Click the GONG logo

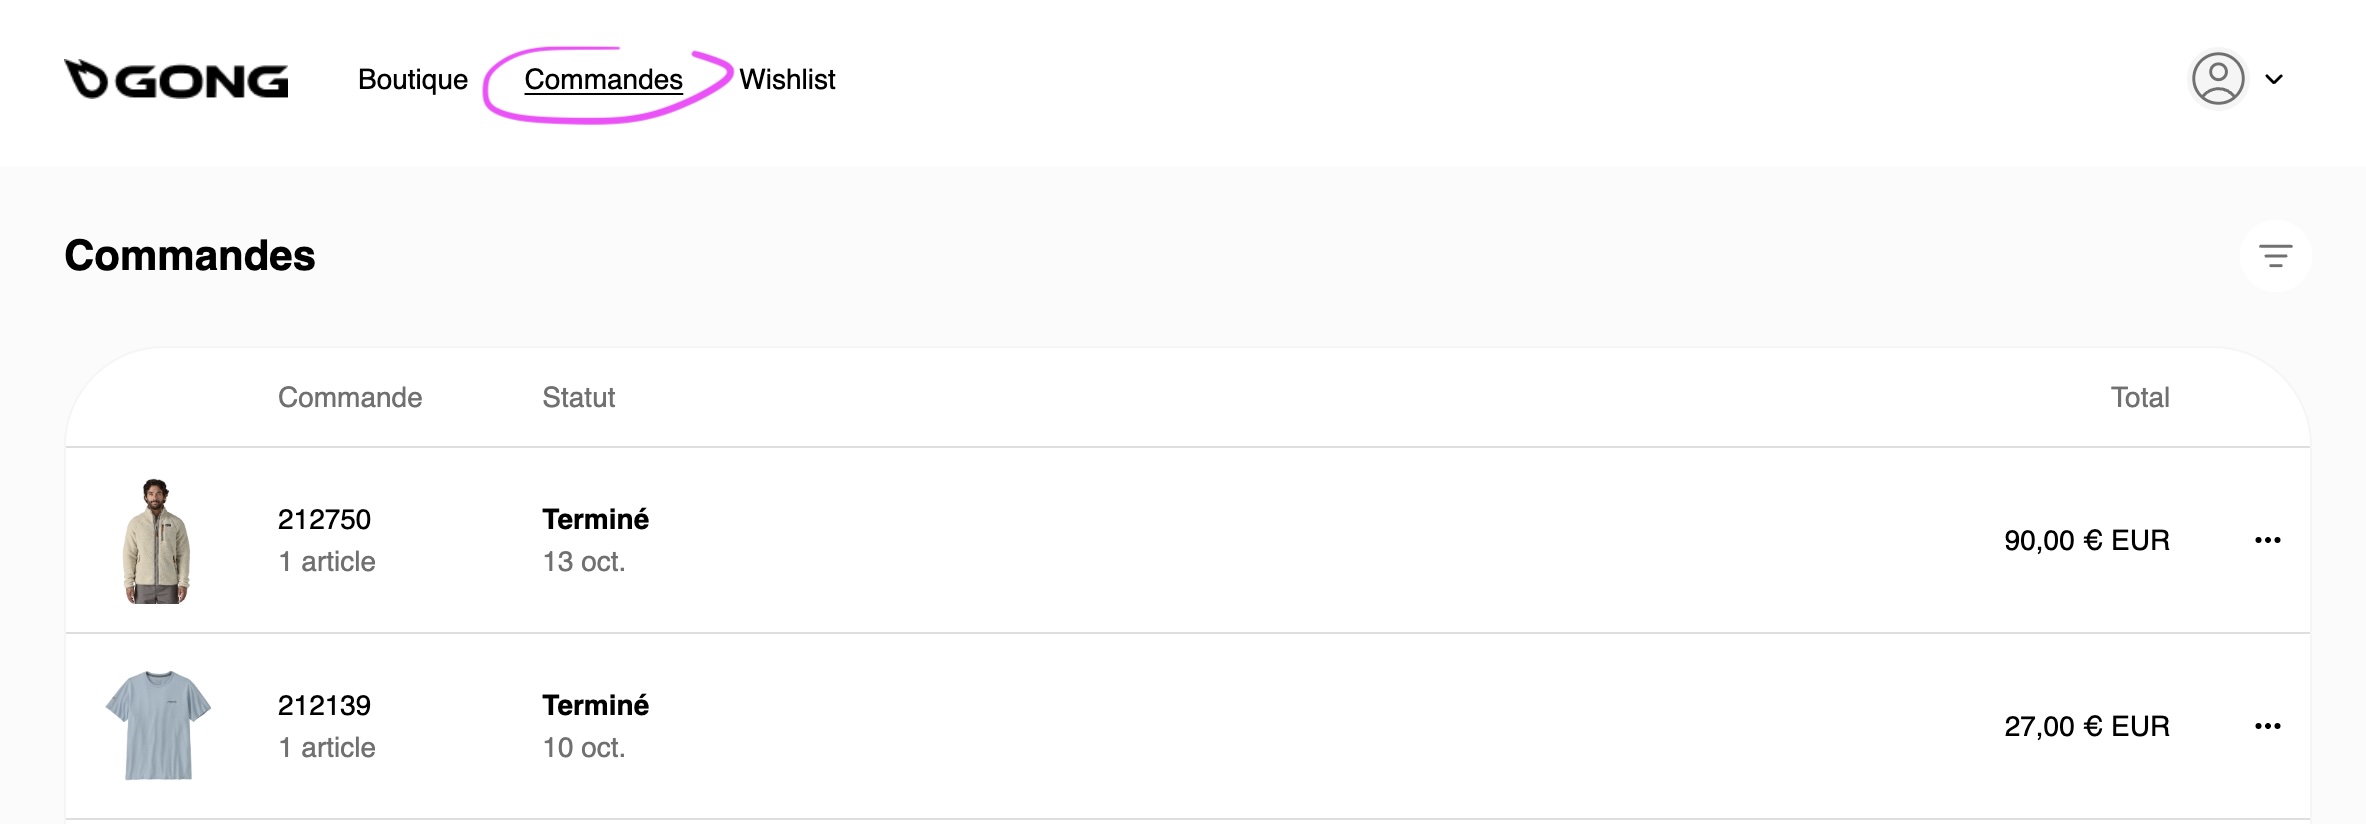point(176,80)
